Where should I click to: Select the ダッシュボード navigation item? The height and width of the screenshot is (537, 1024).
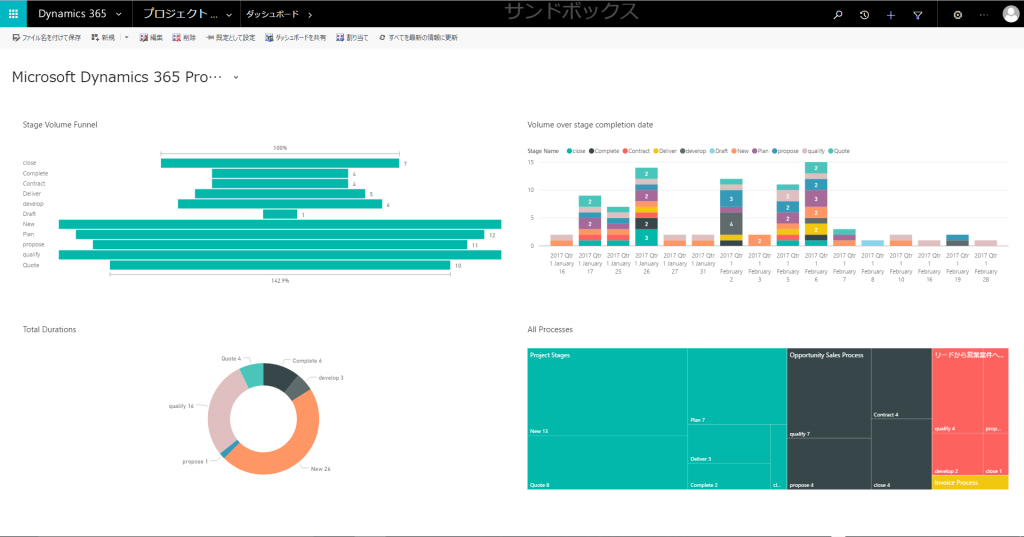pyautogui.click(x=272, y=14)
